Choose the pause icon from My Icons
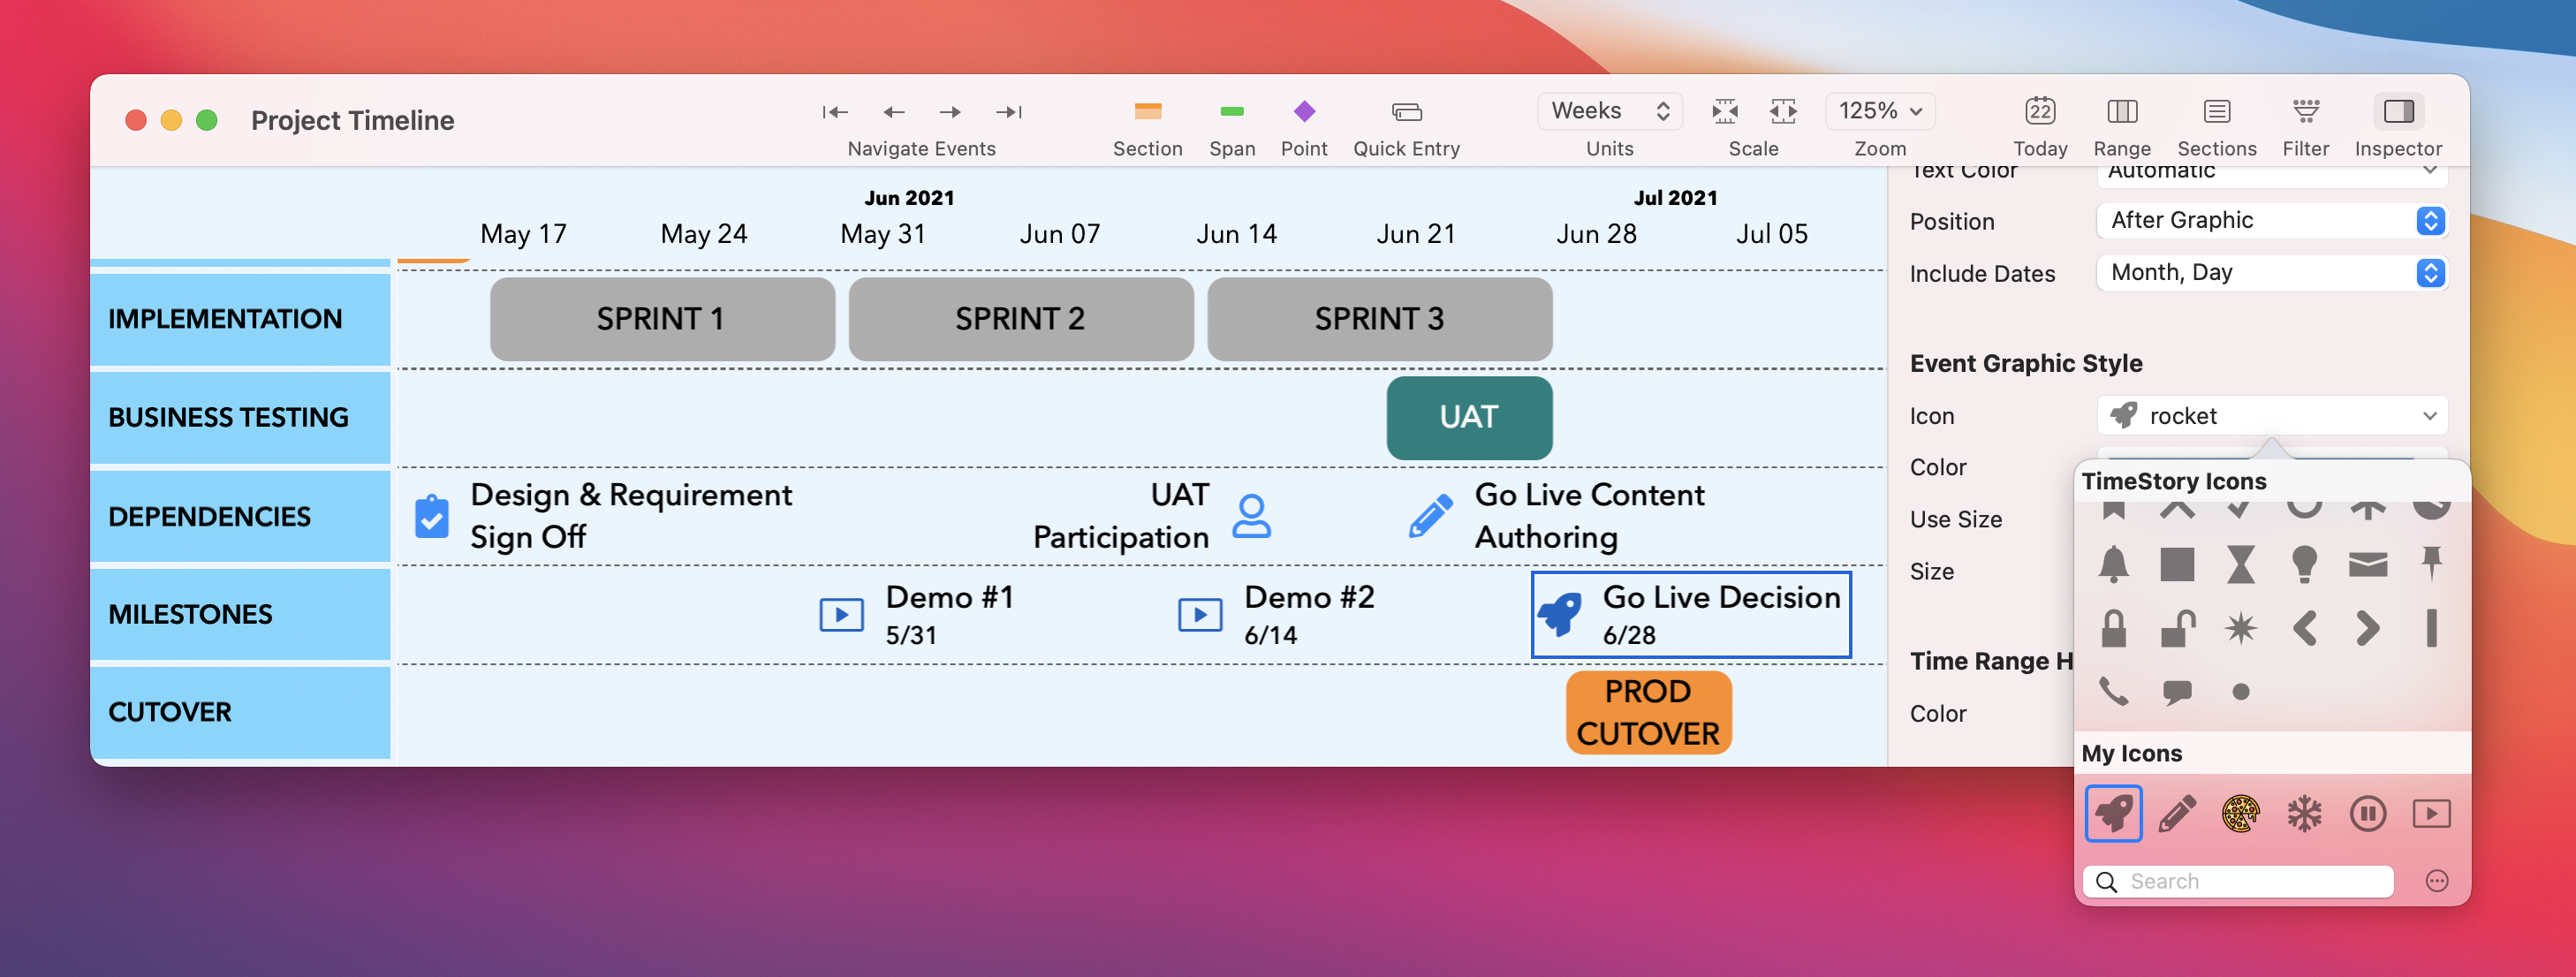This screenshot has width=2576, height=977. (x=2368, y=813)
